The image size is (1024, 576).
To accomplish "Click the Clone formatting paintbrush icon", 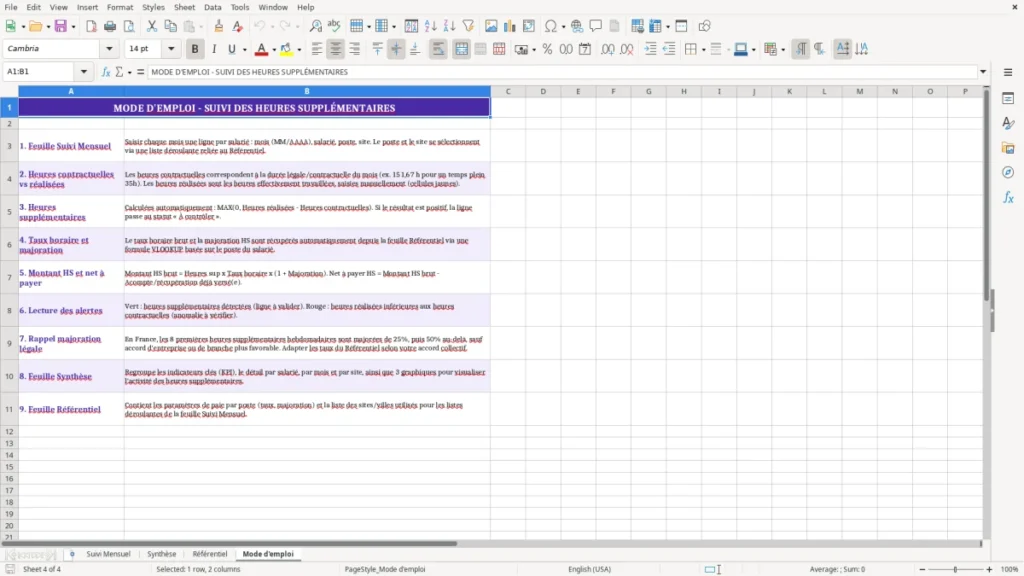I will tap(219, 26).
